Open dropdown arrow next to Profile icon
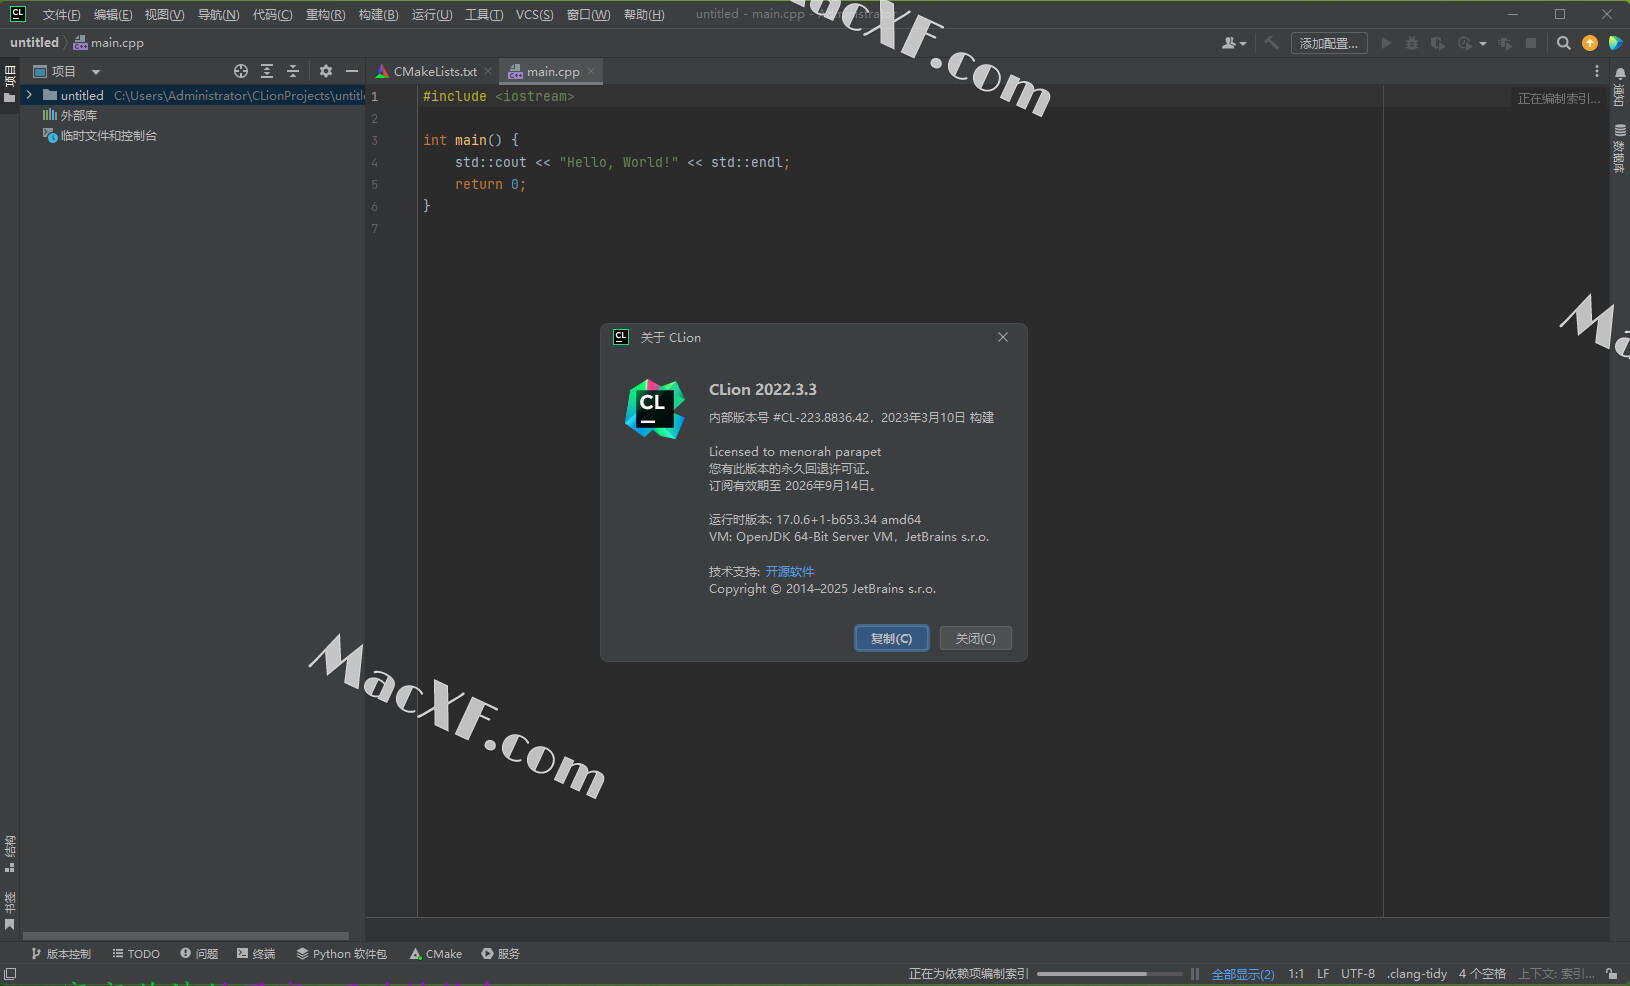The image size is (1630, 986). click(x=1483, y=44)
